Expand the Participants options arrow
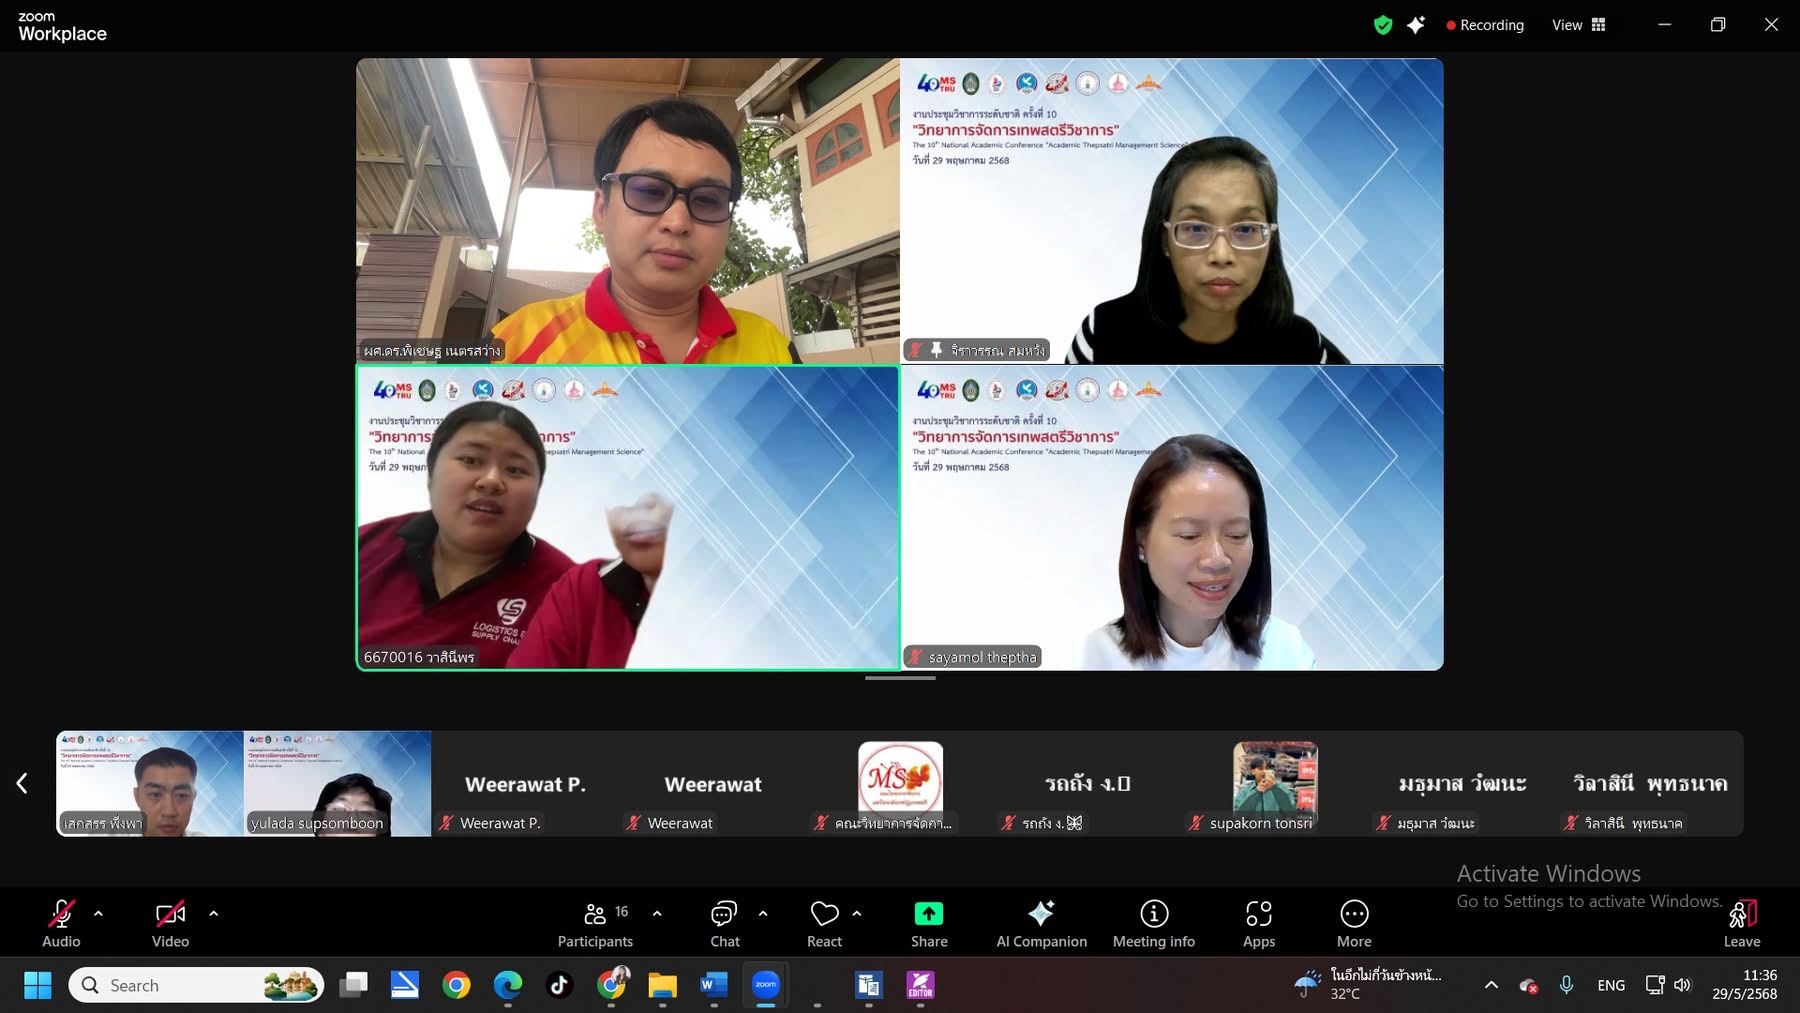1800x1013 pixels. point(657,913)
